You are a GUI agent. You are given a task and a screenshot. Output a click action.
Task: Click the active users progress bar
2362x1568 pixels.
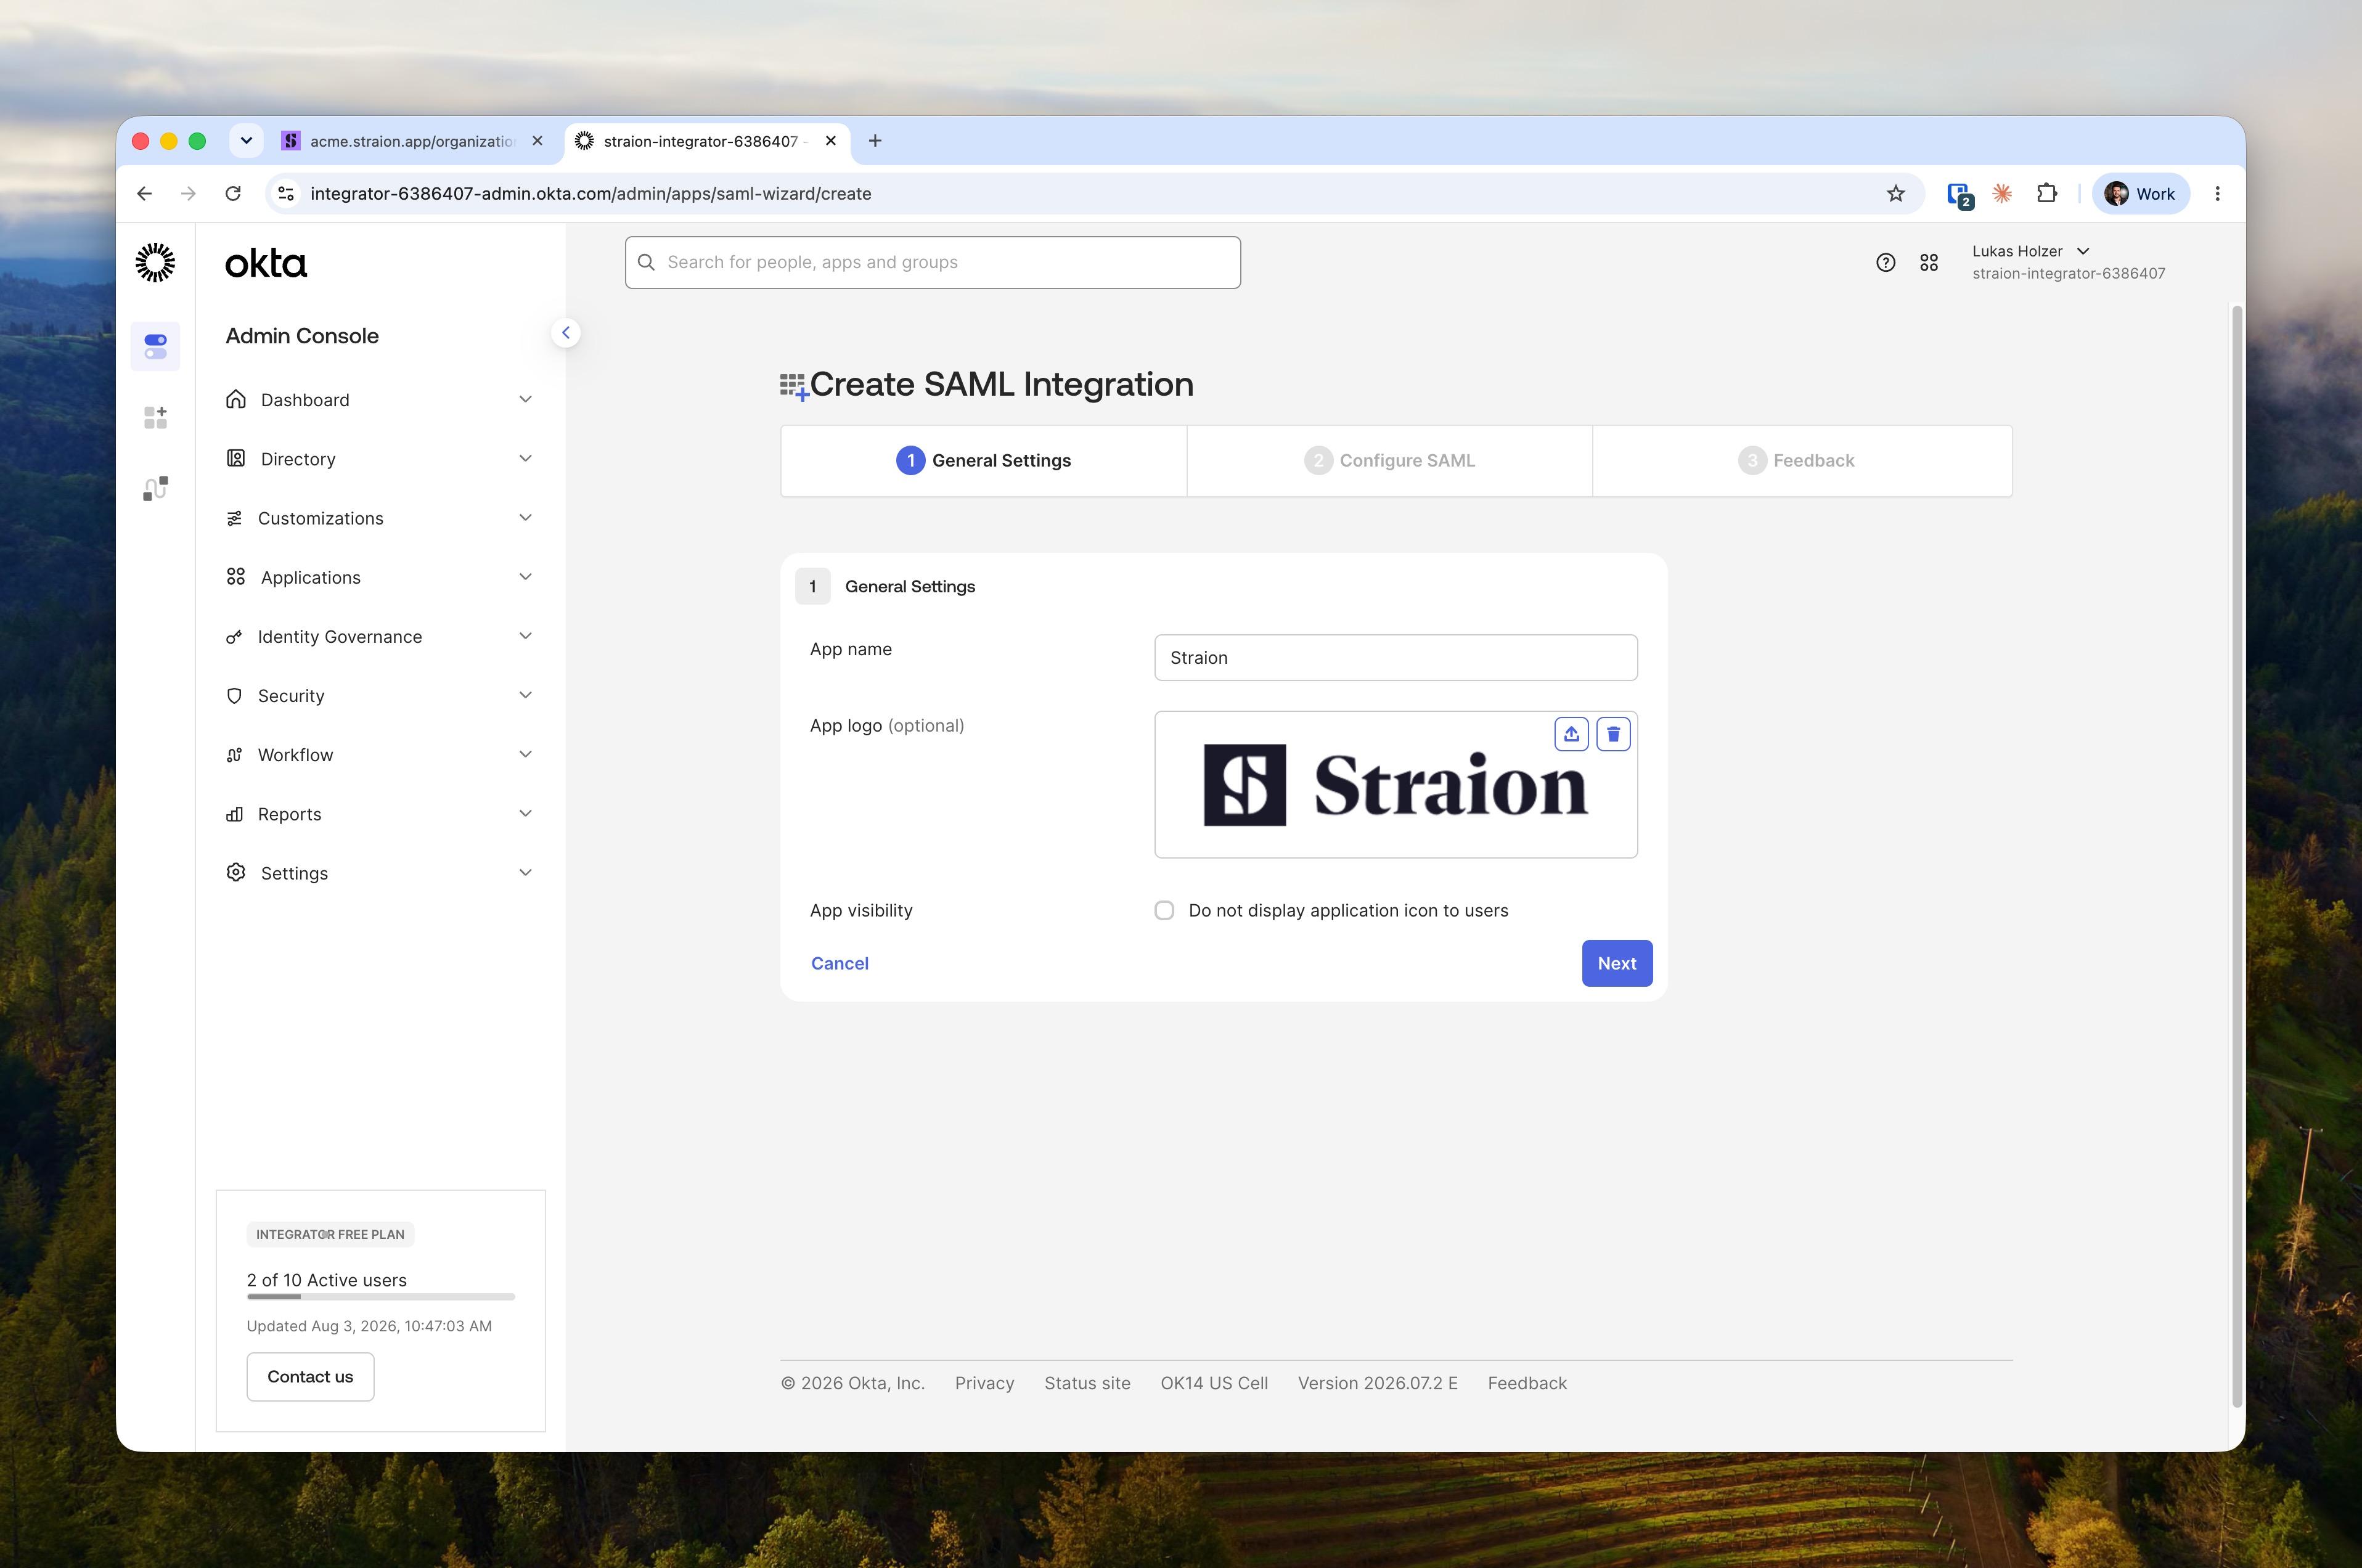tap(381, 1297)
